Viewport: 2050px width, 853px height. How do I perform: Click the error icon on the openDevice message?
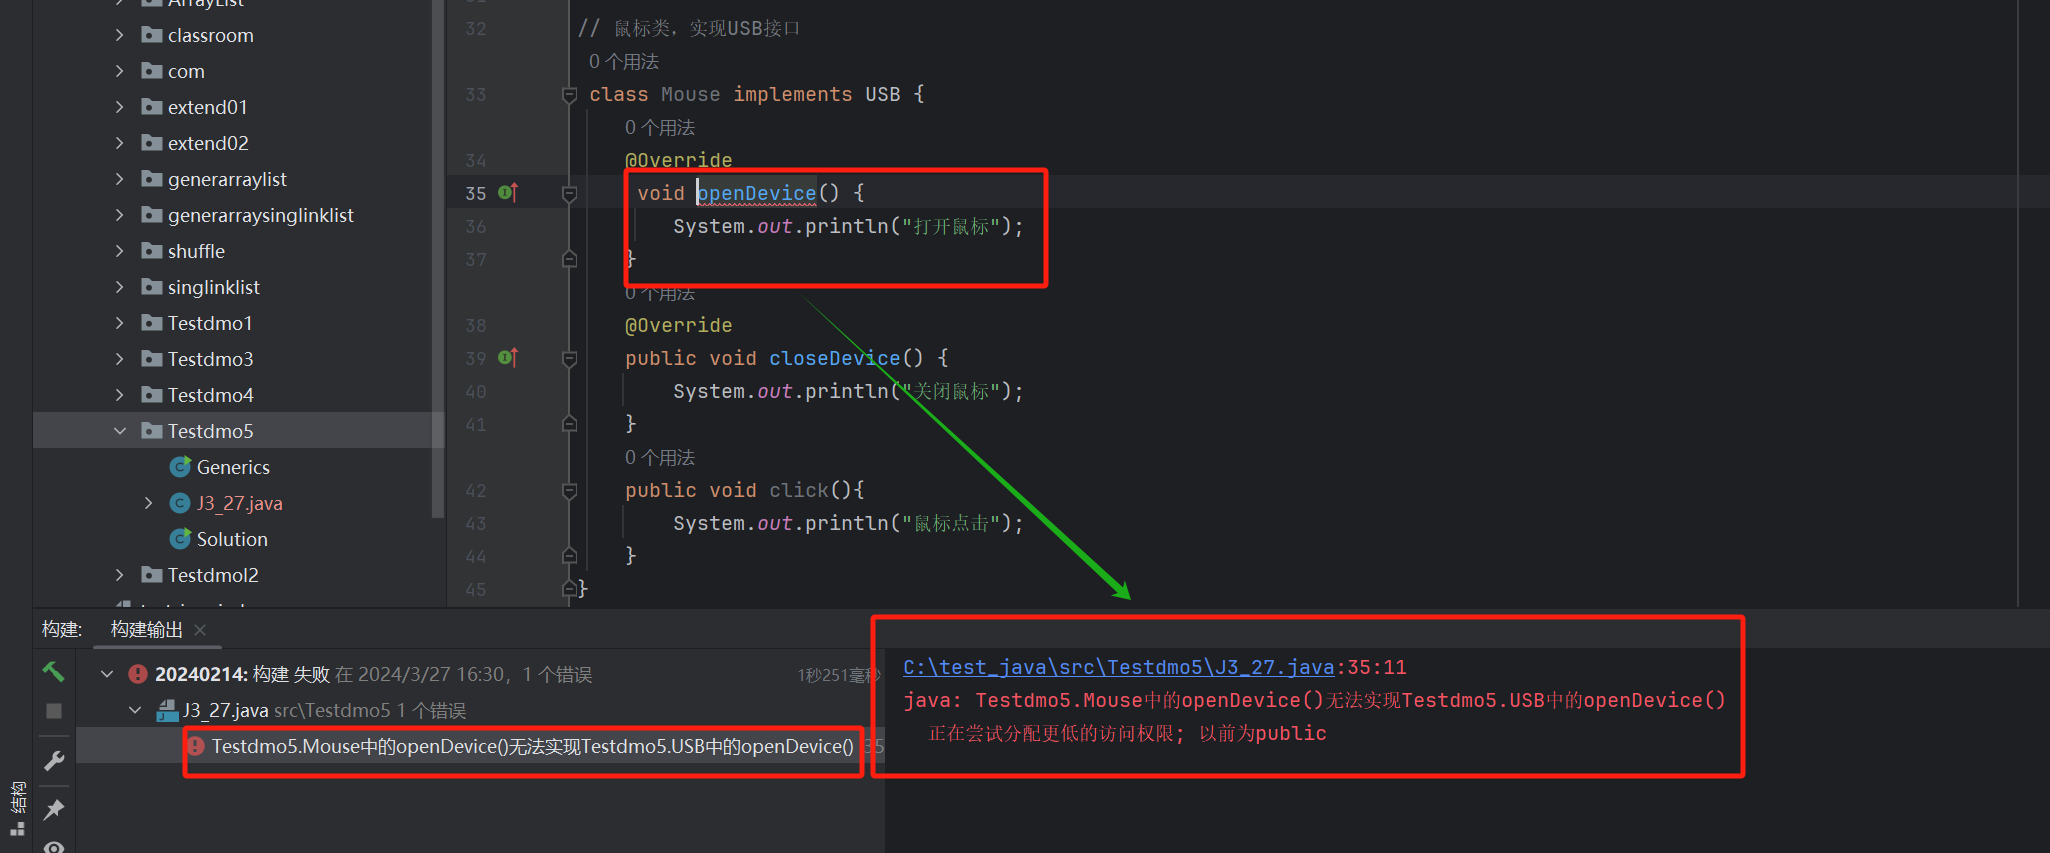pos(196,746)
